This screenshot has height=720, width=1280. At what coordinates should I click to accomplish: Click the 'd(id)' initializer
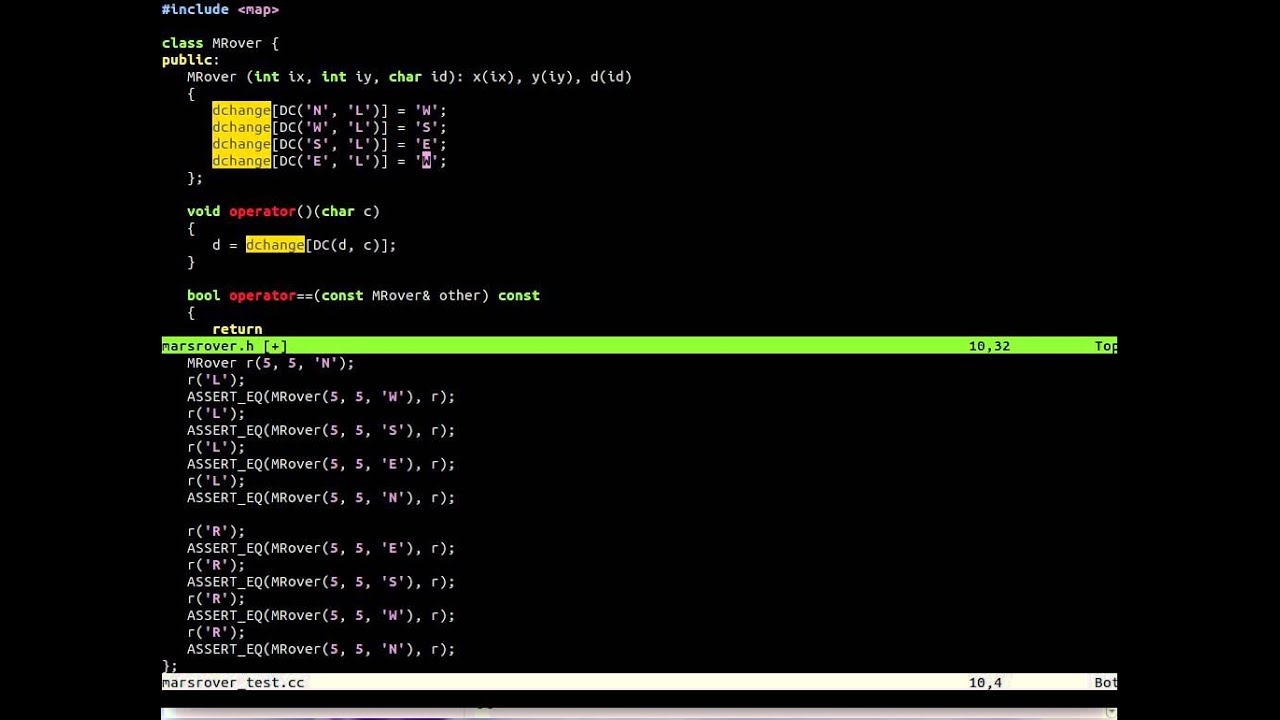pos(611,76)
